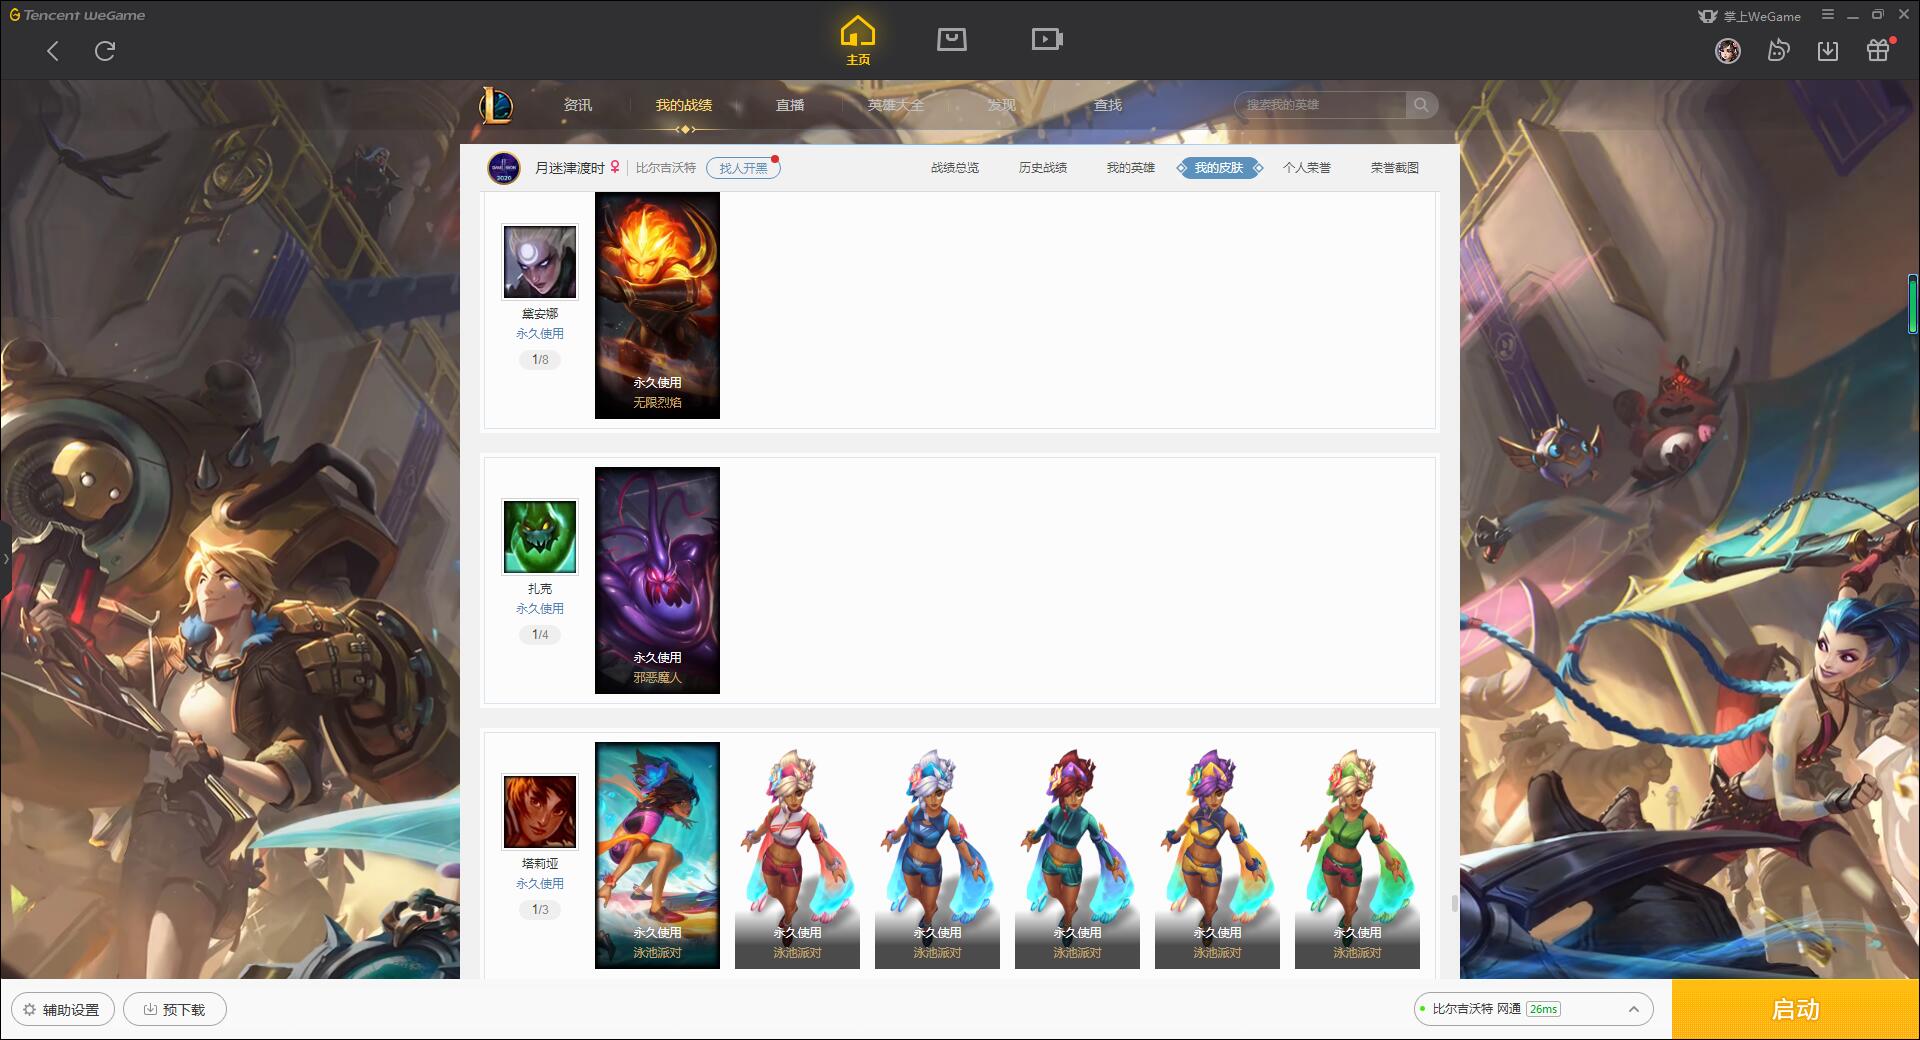Click the summoner name 月迷津渡时
The image size is (1920, 1040).
coord(569,168)
